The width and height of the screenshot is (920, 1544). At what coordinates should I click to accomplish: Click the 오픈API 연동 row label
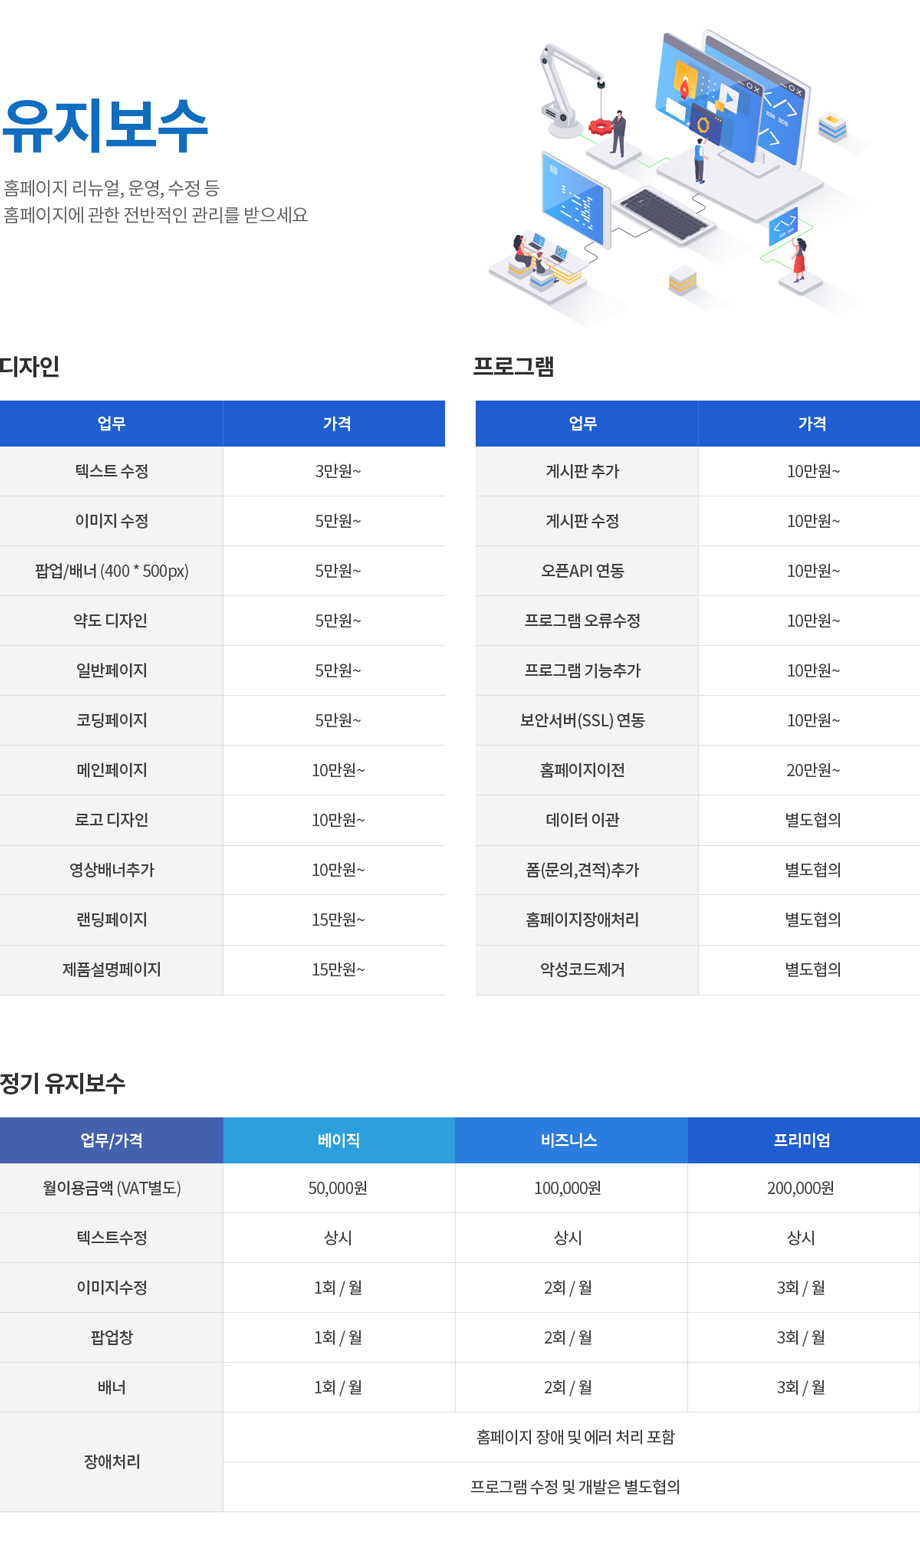click(583, 571)
